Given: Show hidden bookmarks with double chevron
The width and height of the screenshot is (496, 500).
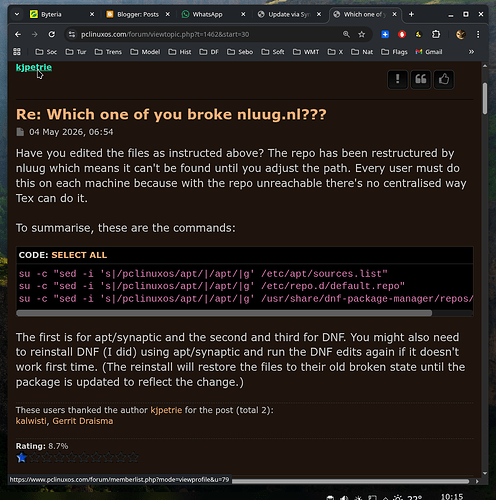Looking at the screenshot, I should [471, 52].
